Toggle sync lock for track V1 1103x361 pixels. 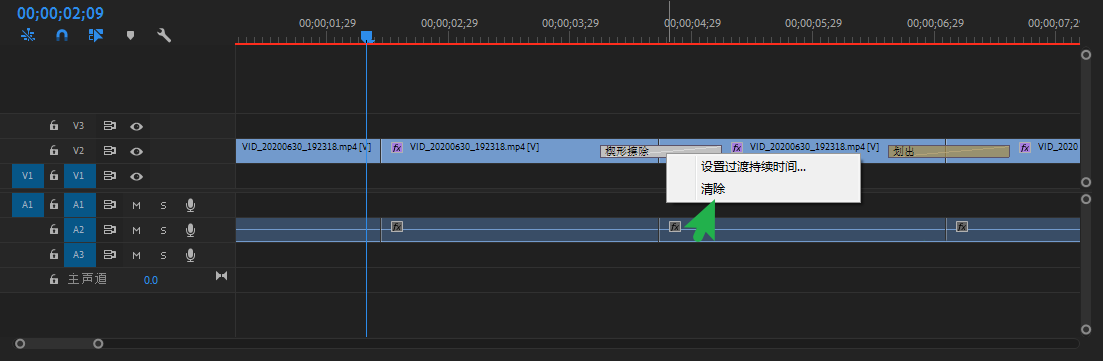[109, 176]
